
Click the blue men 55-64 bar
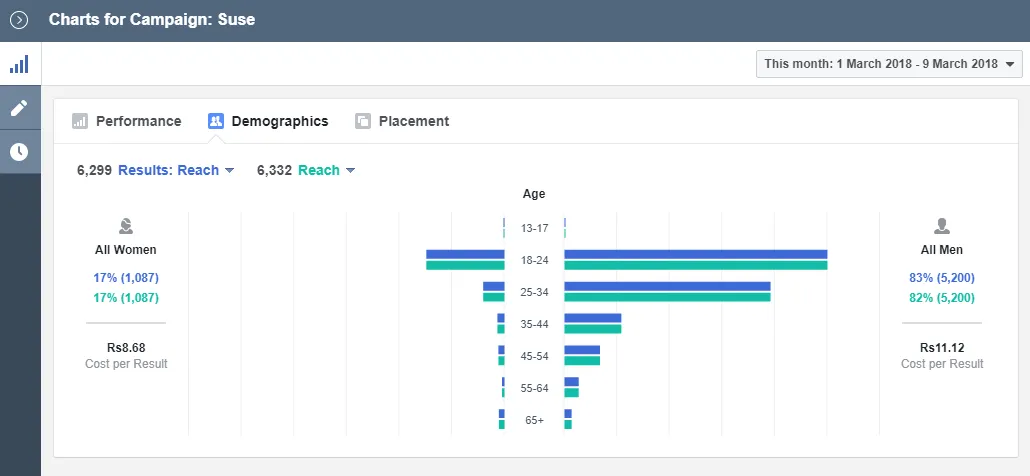(x=571, y=381)
